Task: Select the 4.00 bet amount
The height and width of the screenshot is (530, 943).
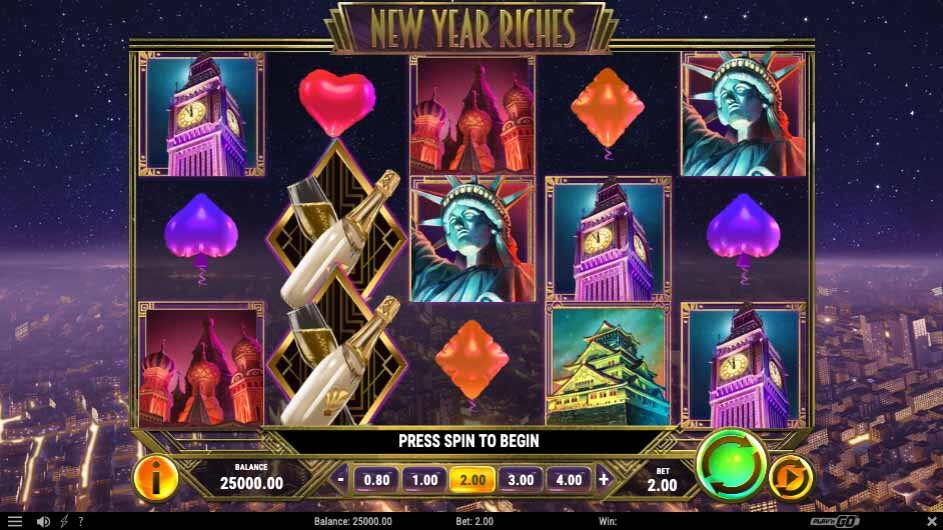Action: pos(568,480)
